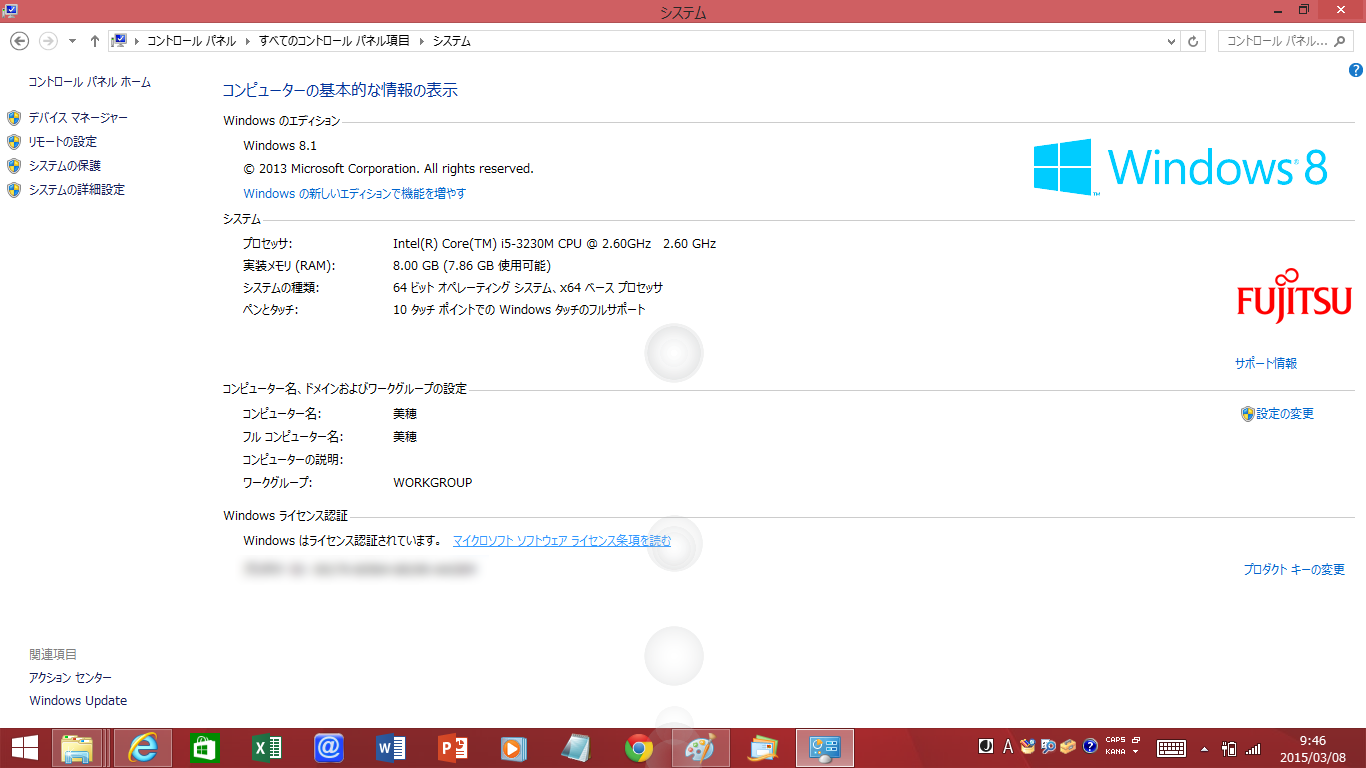Open コントロール パネル ホーム
1366x768 pixels.
pos(90,82)
